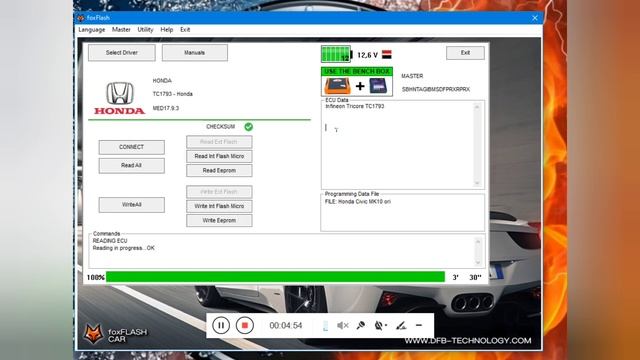640x360 pixels.
Task: Pause the screen recording
Action: tap(221, 325)
